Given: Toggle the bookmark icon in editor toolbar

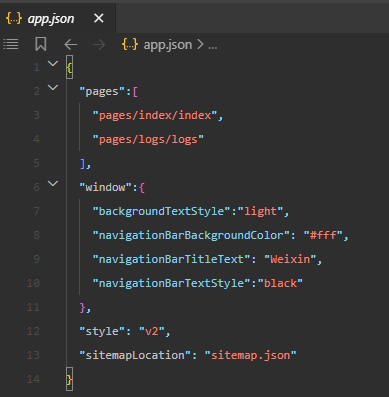Looking at the screenshot, I should coord(41,44).
